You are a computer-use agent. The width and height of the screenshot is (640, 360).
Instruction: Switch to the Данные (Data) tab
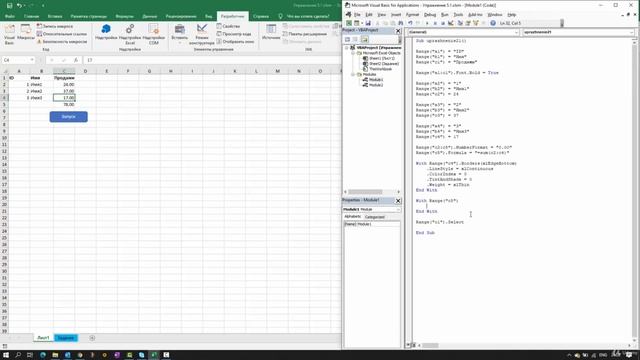[x=150, y=16]
